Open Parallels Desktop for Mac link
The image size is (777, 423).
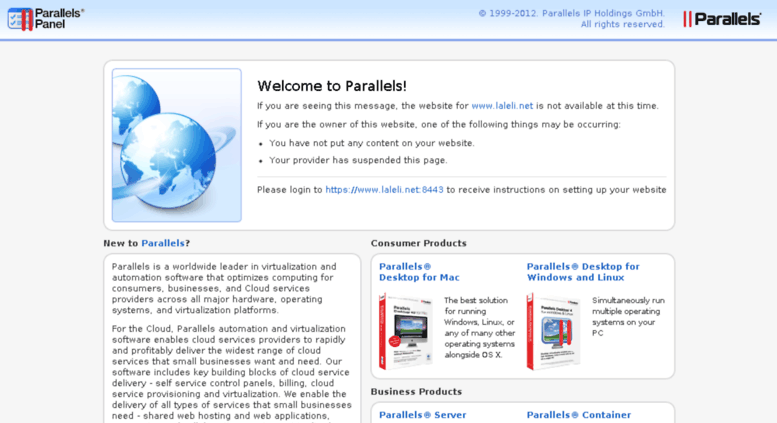(x=419, y=272)
